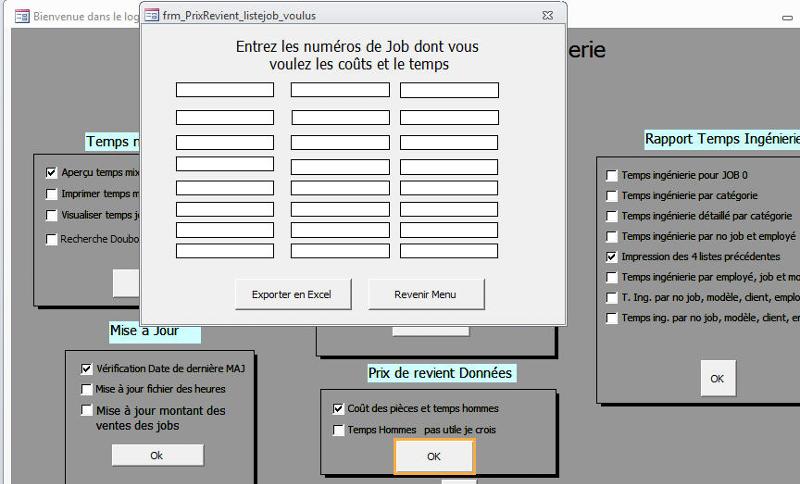Toggle Impression des 4 listes précédentes
Screen dimensions: 800x484
[x=612, y=257]
